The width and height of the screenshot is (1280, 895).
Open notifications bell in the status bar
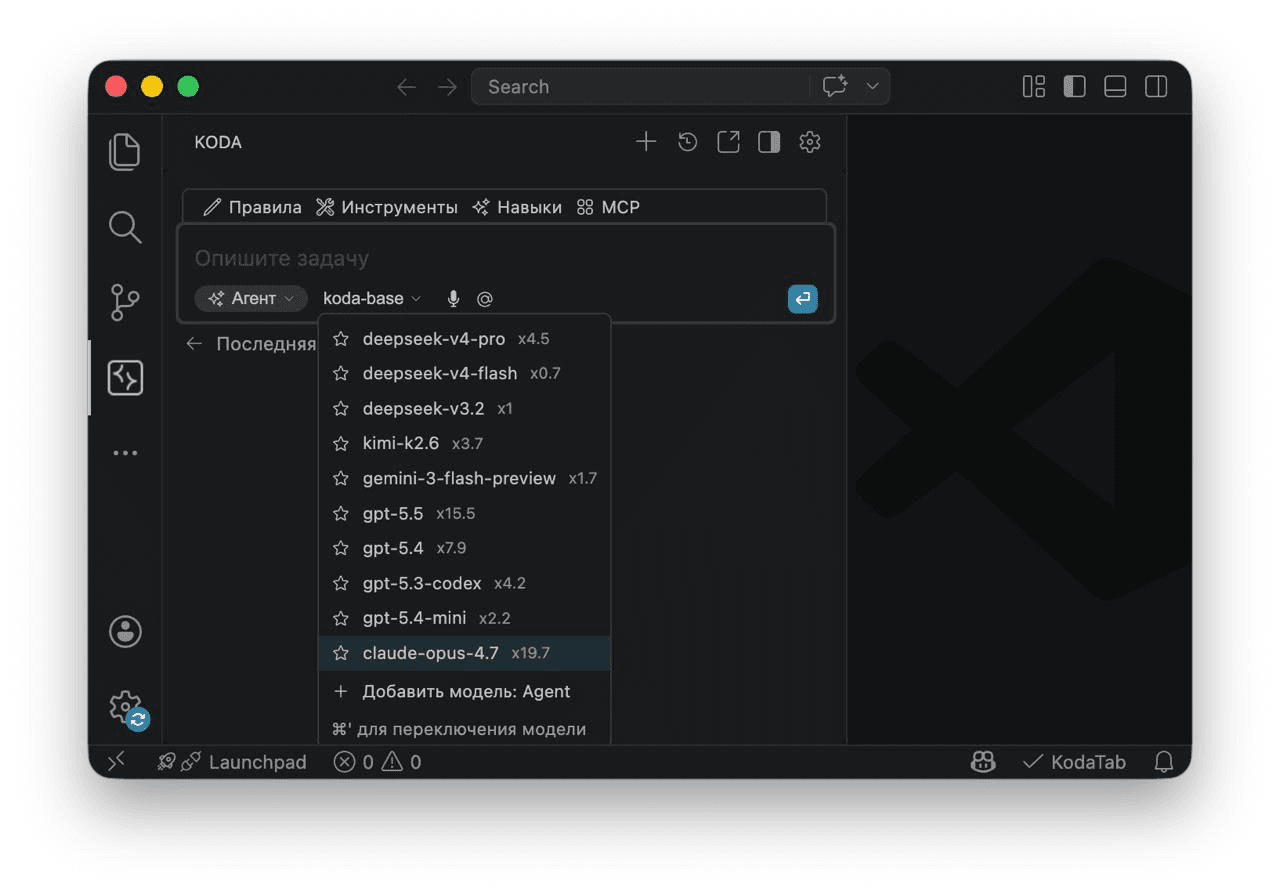point(1164,762)
